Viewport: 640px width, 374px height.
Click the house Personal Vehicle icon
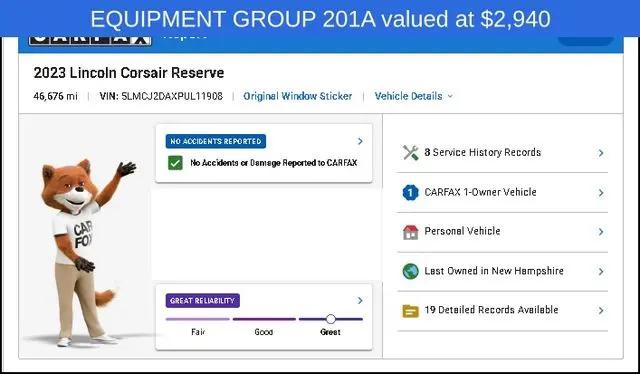(x=411, y=232)
